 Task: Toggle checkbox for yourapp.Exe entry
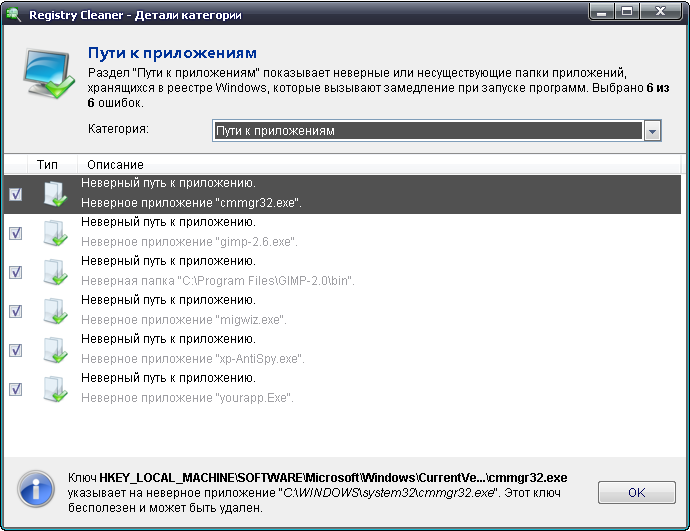(15, 389)
